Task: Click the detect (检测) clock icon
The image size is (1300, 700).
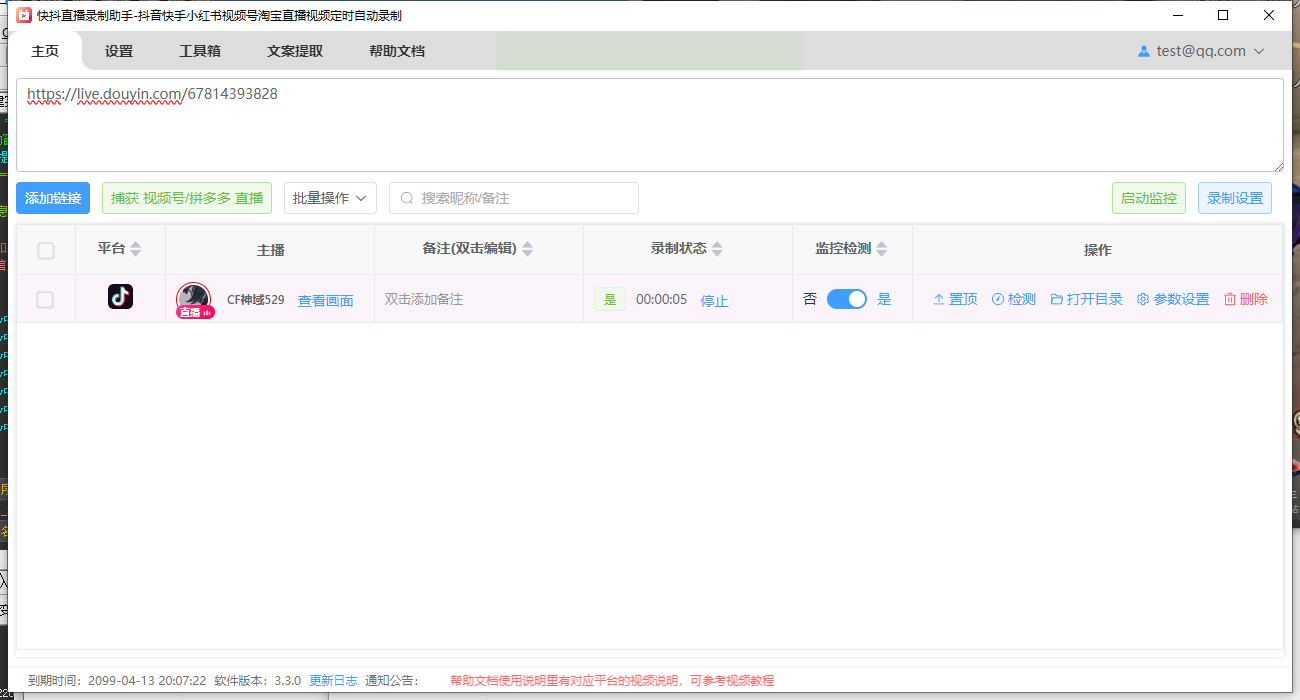Action: click(x=997, y=298)
